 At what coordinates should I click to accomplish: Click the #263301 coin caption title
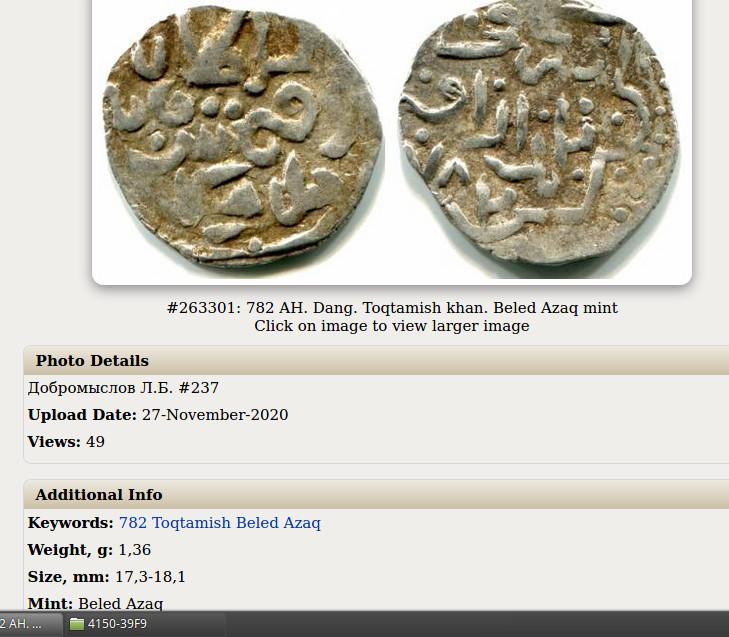coord(392,308)
